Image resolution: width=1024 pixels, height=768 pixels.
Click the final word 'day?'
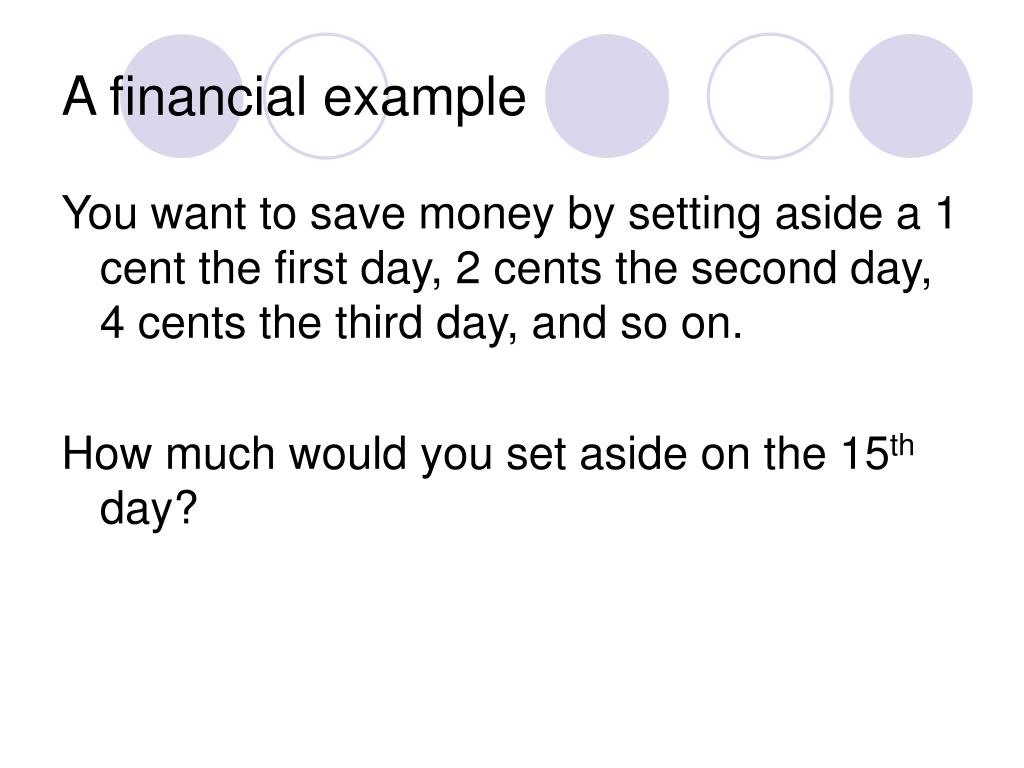tap(148, 509)
